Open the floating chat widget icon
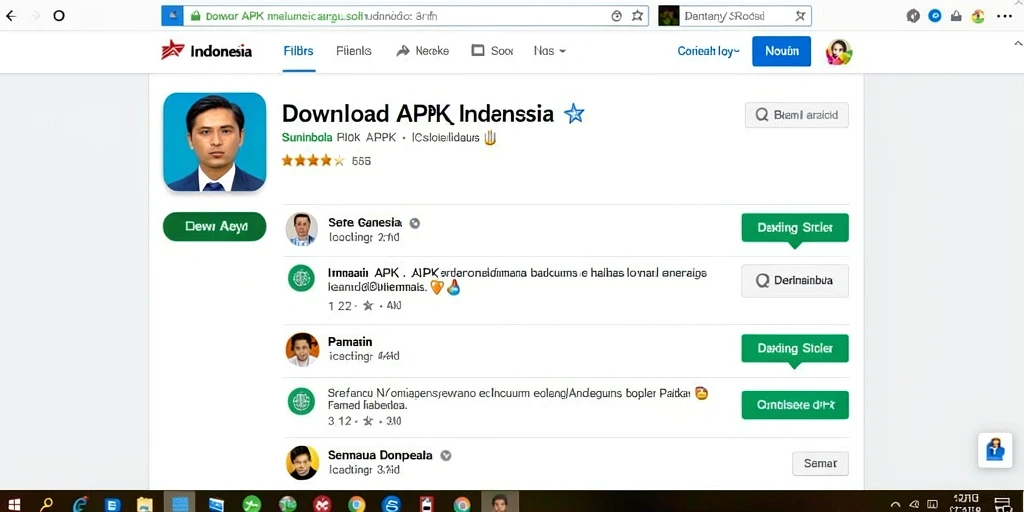The image size is (1024, 512). tap(995, 450)
